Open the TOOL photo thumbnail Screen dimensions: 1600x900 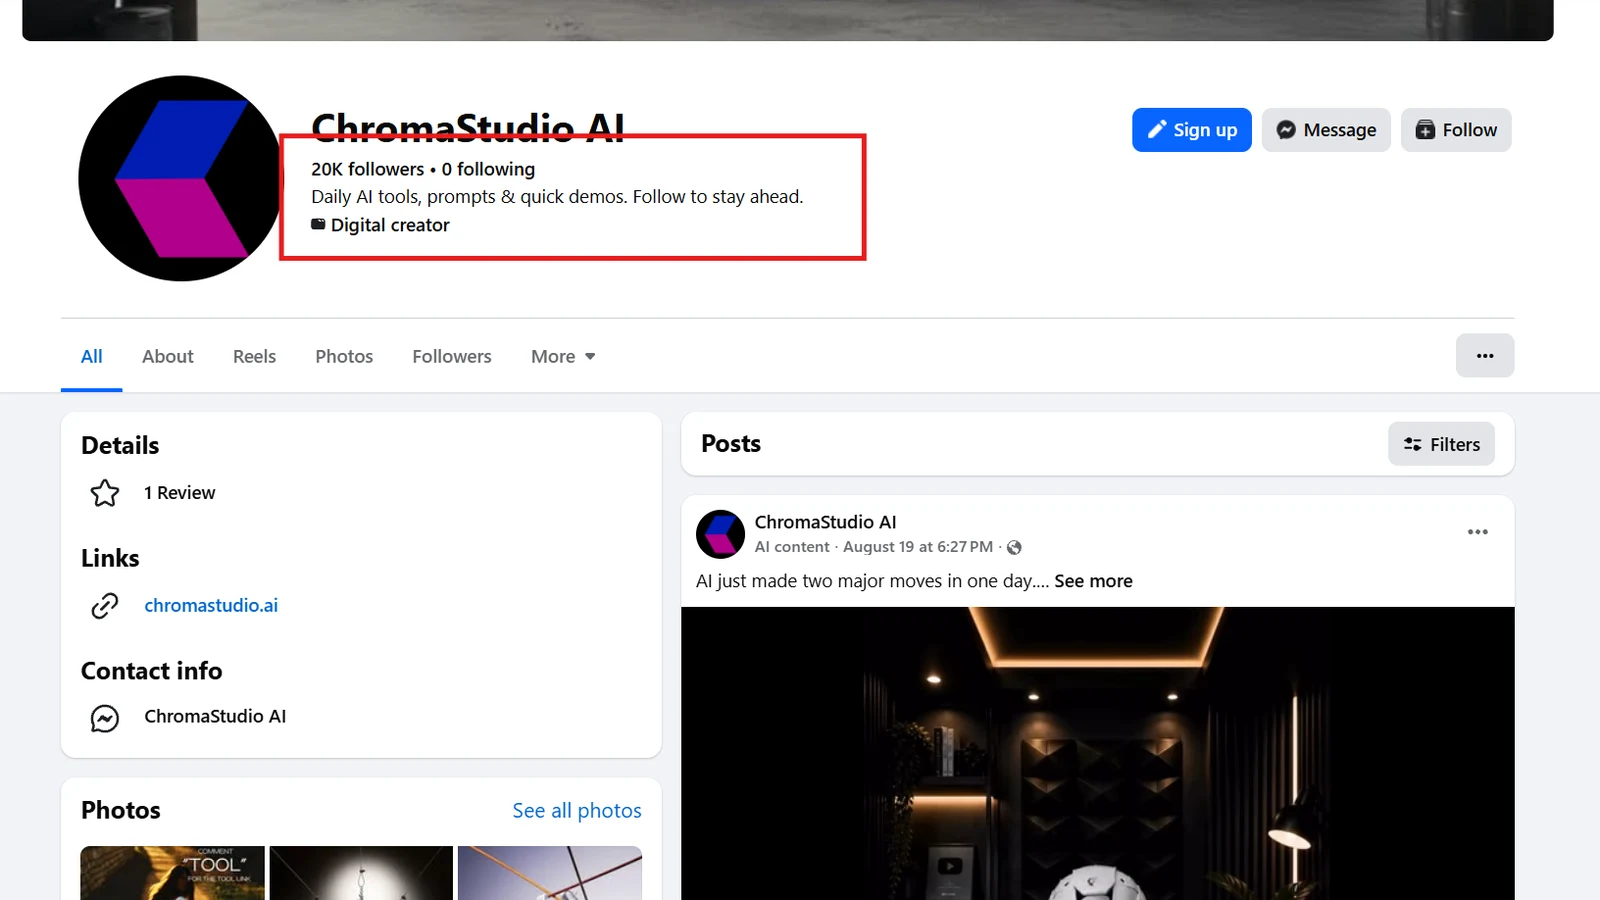tap(172, 873)
